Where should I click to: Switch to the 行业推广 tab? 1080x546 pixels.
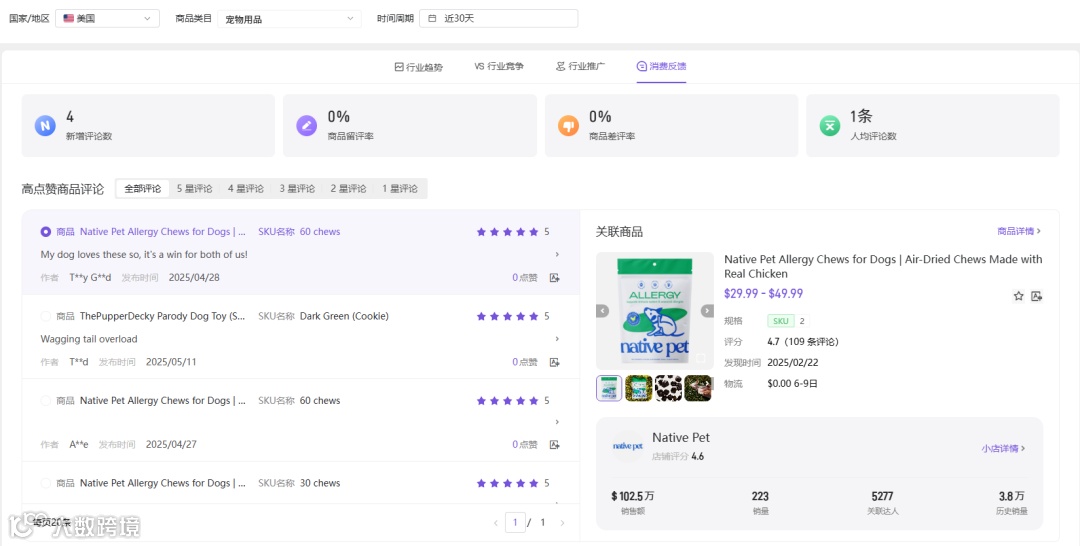click(581, 67)
